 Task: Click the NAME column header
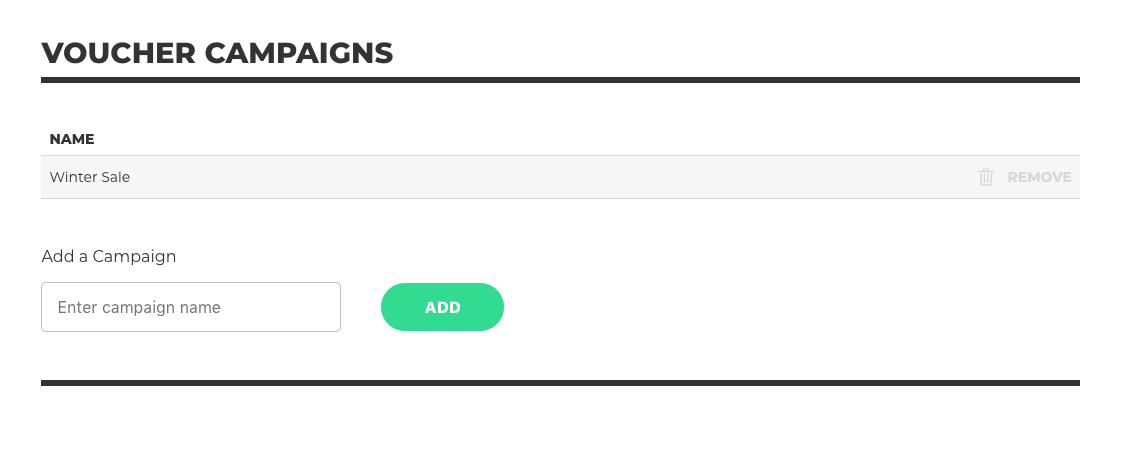click(71, 139)
